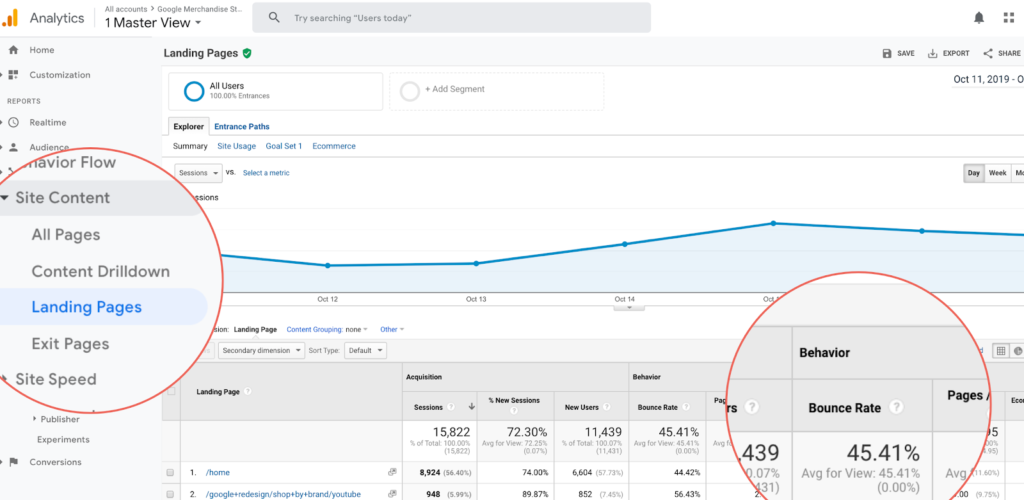The width and height of the screenshot is (1024, 500).
Task: Open the Oct 11, 2019 date range picker
Action: click(x=988, y=80)
